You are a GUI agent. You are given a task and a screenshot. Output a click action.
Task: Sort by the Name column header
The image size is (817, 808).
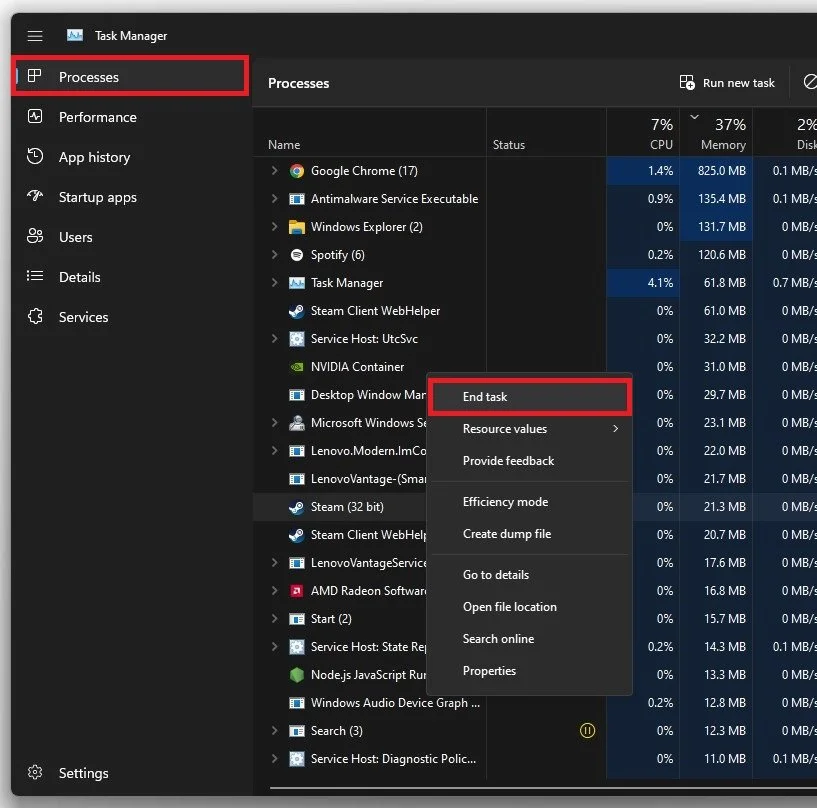click(284, 145)
